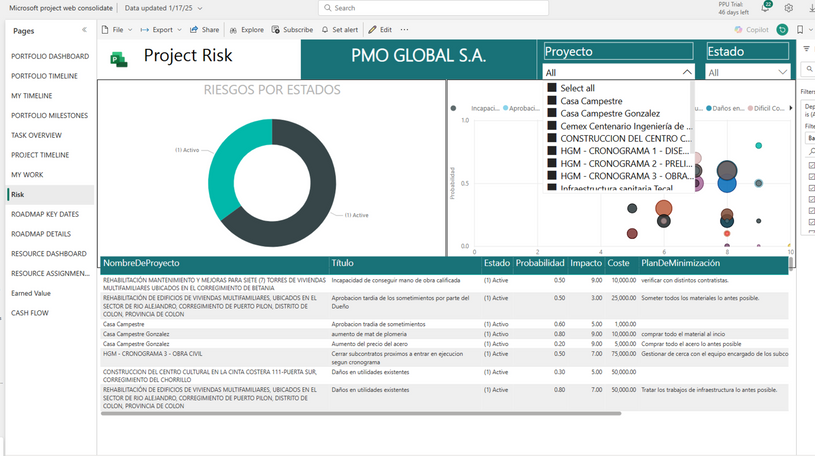
Task: Open PORTFOLIO MILESTONES page
Action: [49, 115]
